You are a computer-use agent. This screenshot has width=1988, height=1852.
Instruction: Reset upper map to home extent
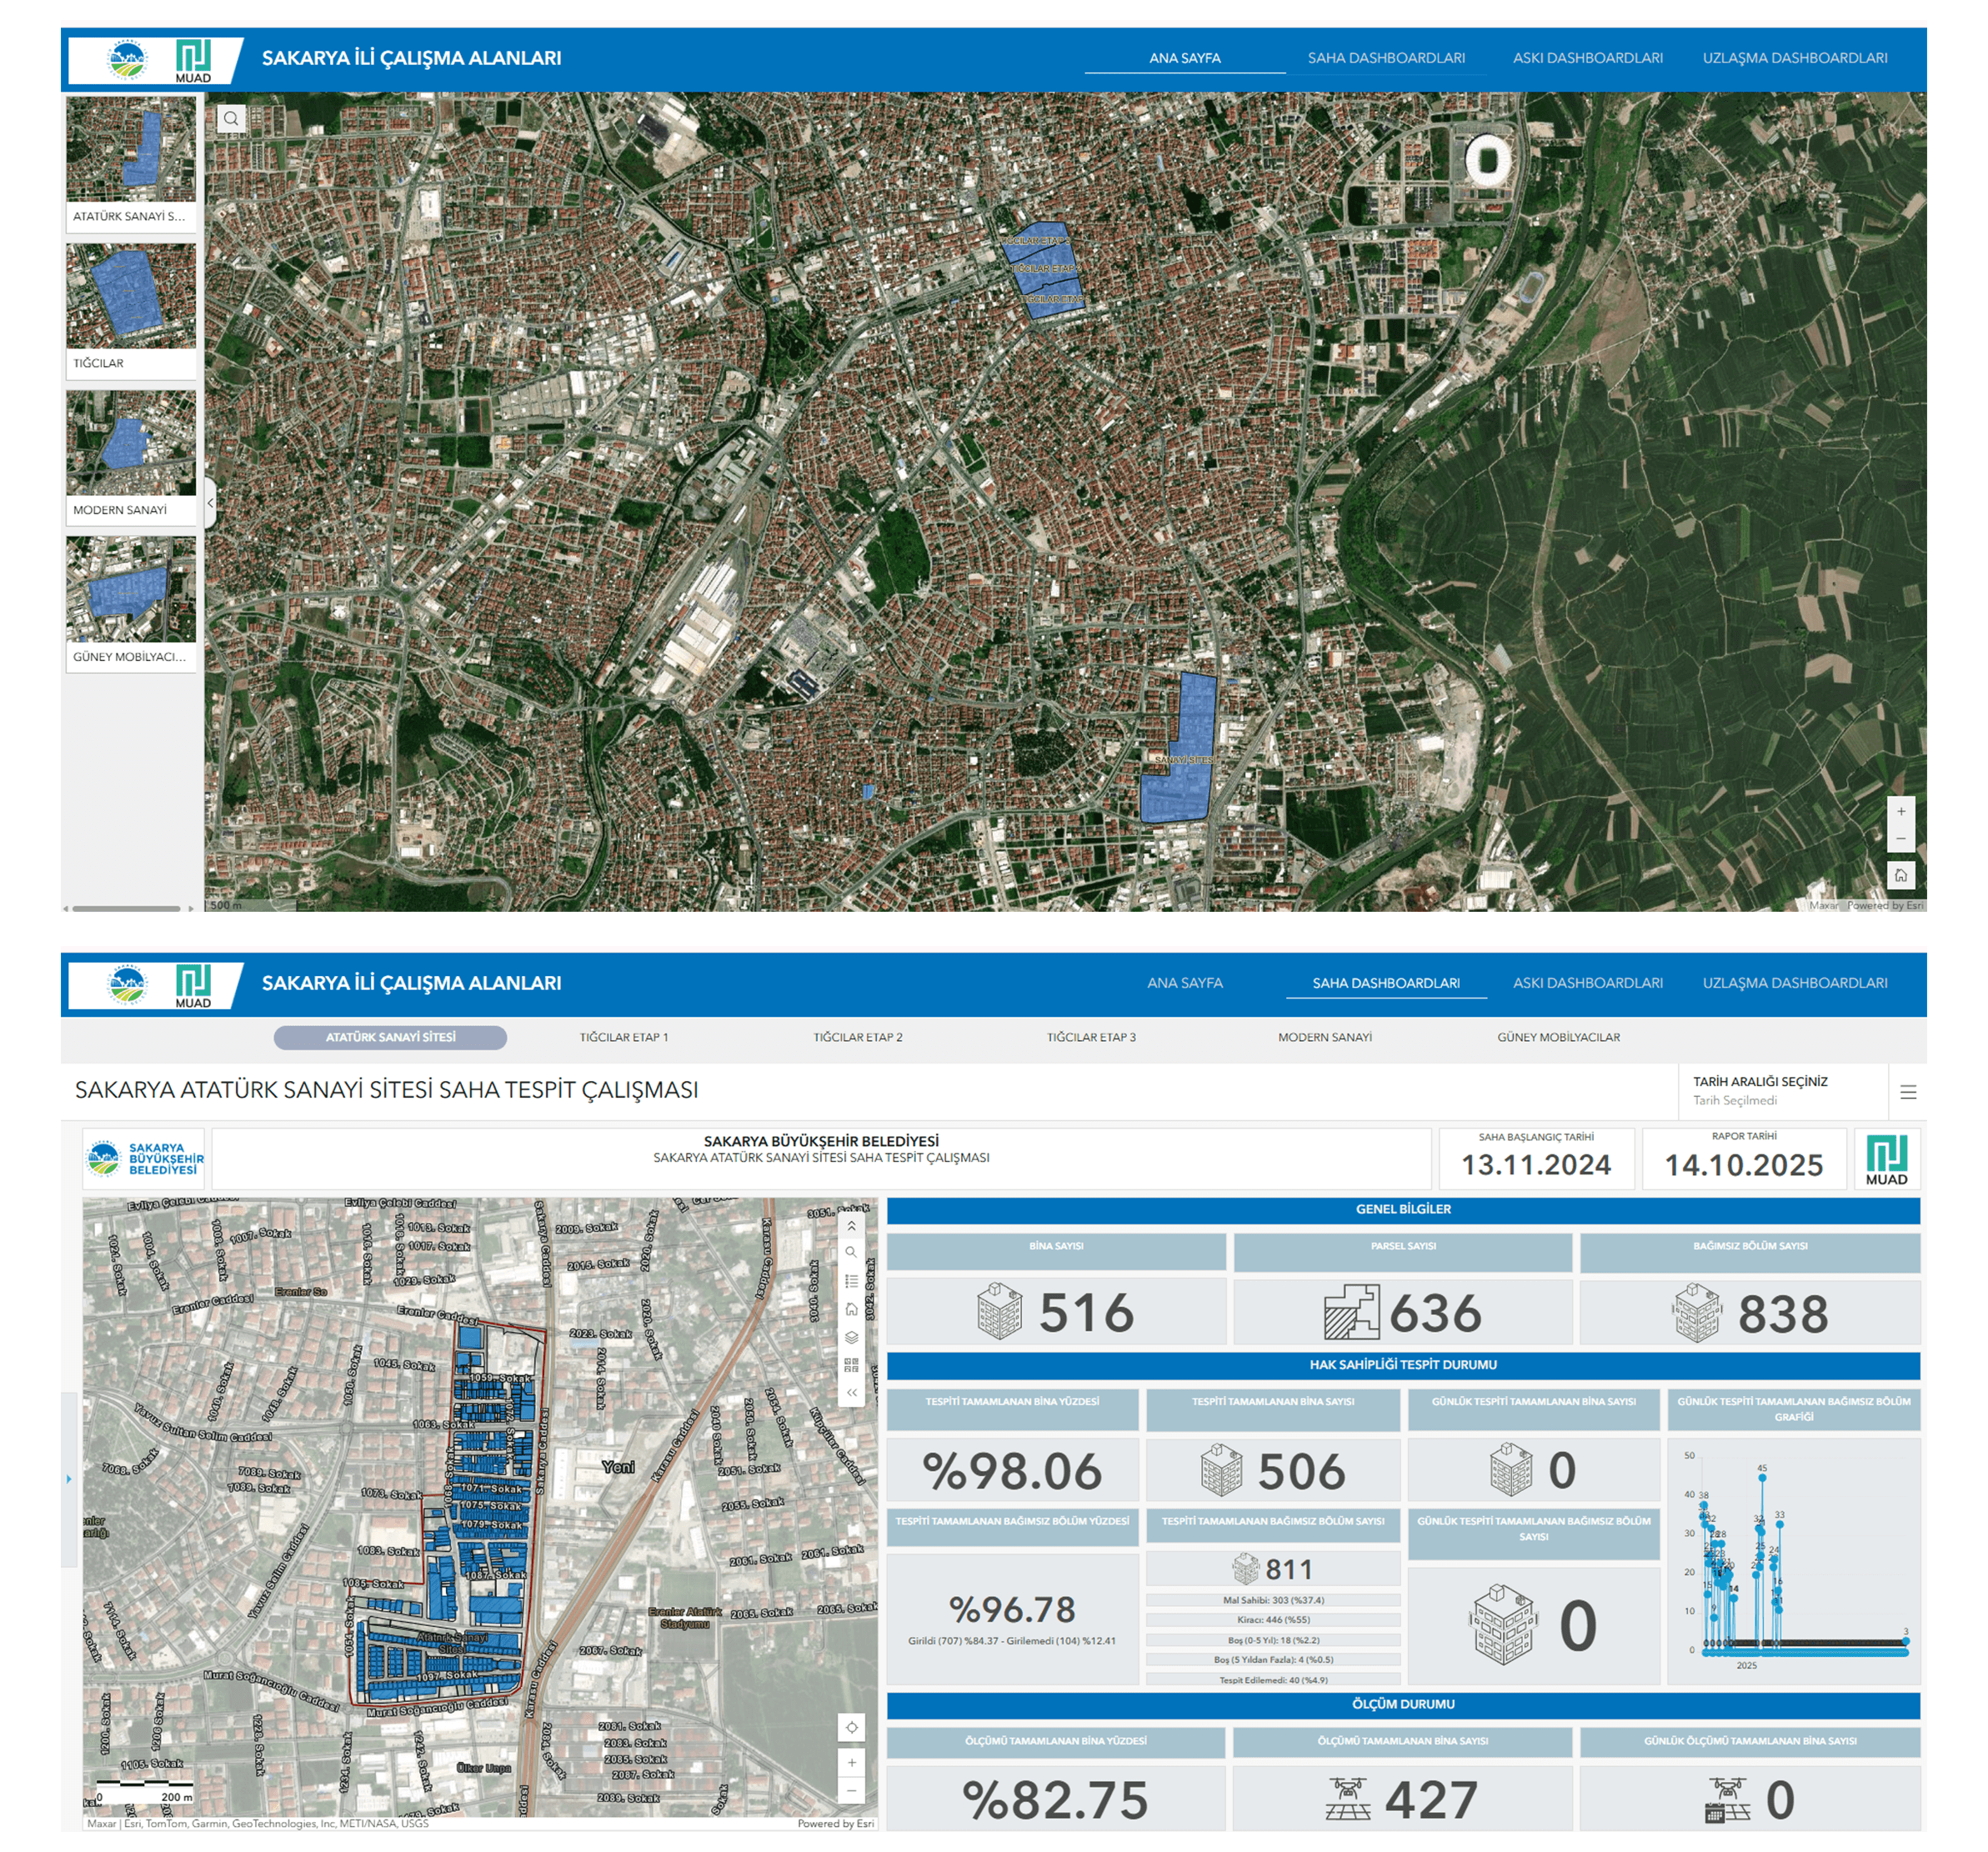click(x=1900, y=875)
